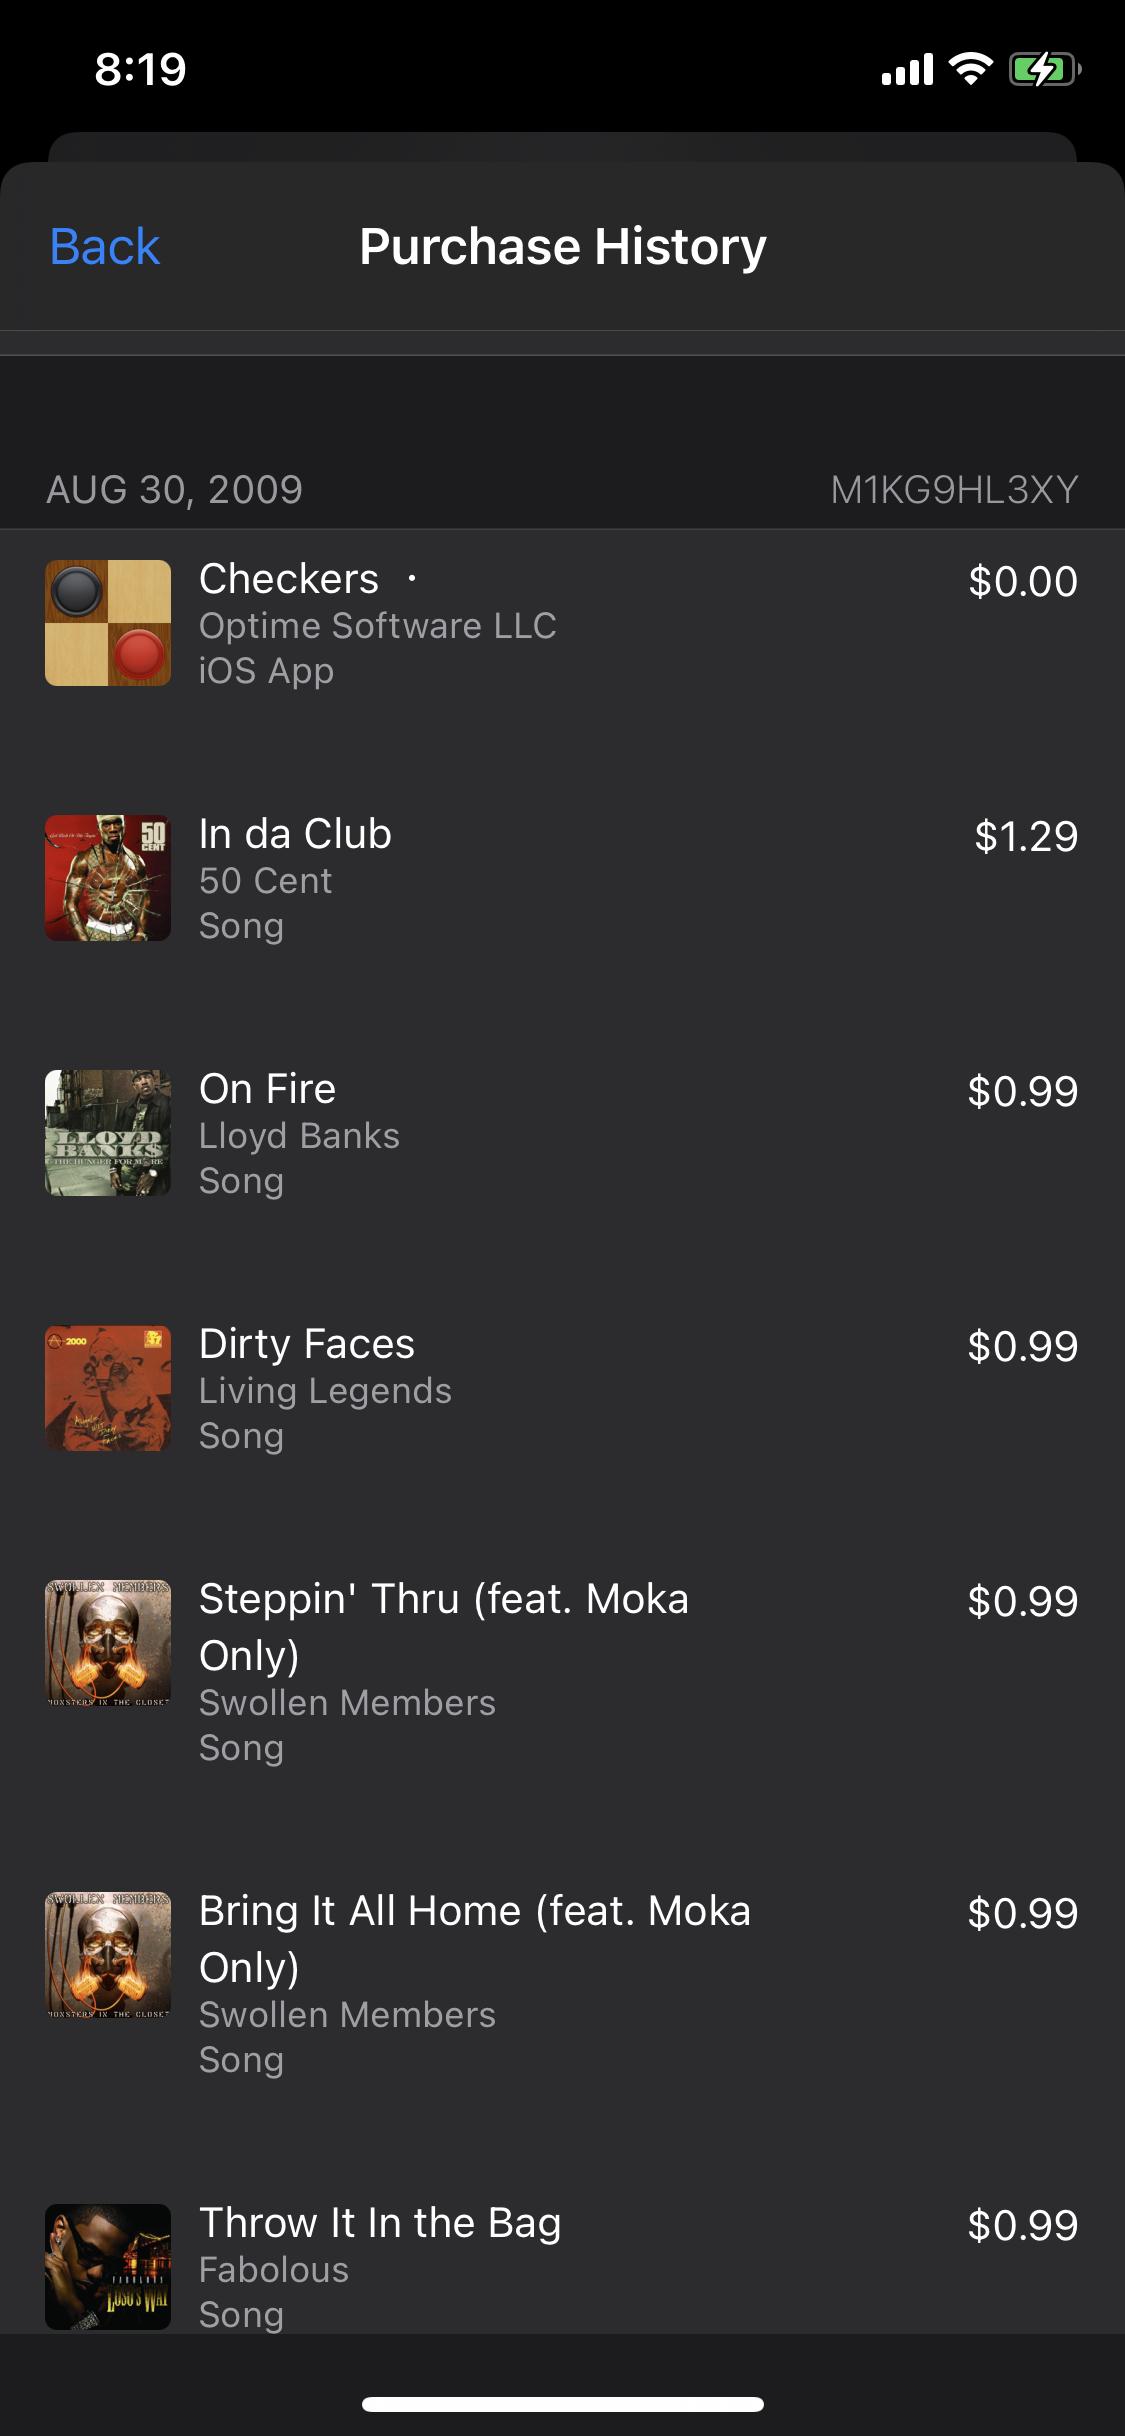
Task: Tap the Dirty Faces purchase row
Action: point(560,1388)
